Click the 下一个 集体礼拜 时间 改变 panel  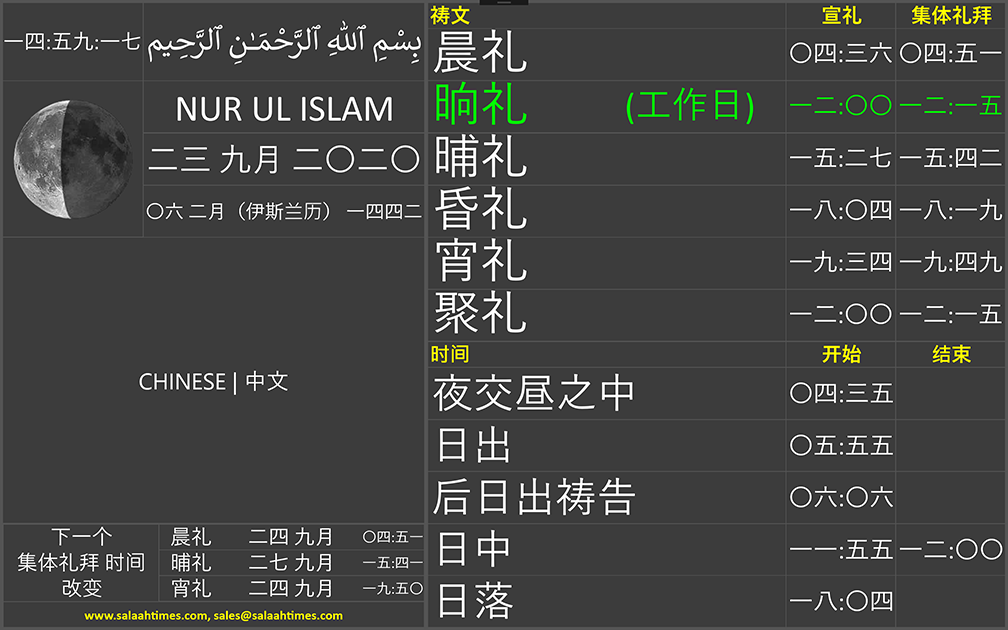point(81,562)
